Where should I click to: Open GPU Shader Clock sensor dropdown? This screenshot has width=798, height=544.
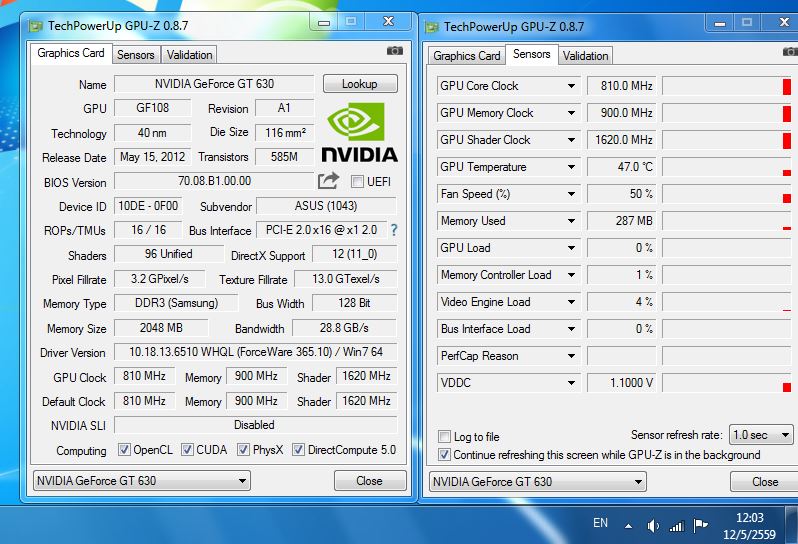[x=571, y=140]
